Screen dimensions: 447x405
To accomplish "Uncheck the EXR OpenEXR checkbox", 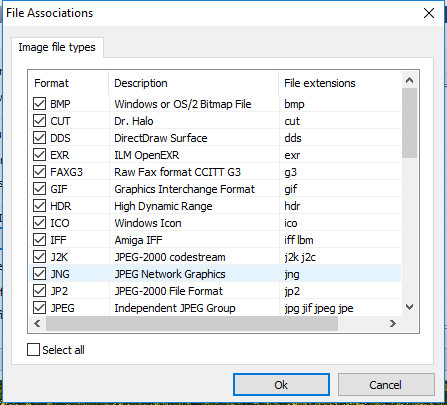I will (39, 155).
